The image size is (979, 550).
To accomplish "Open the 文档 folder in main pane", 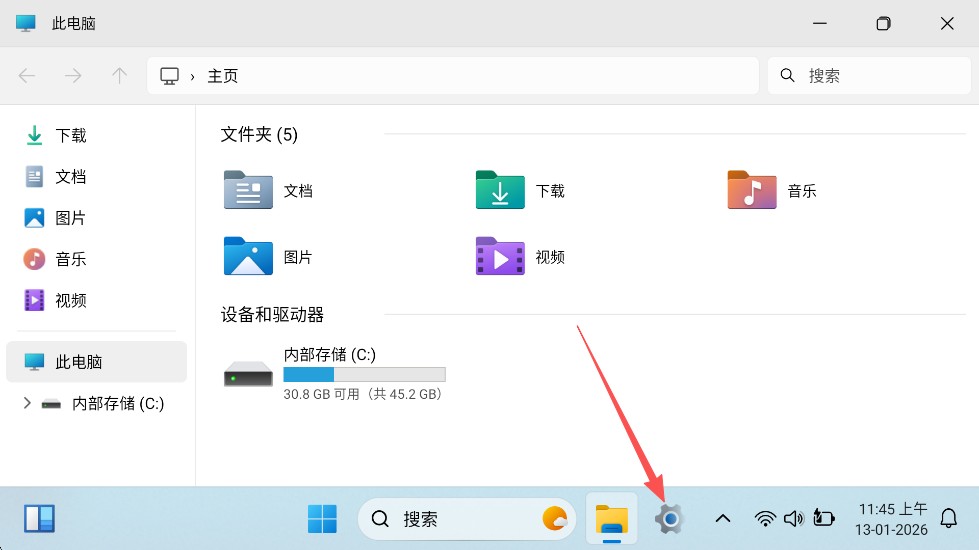I will pos(248,190).
